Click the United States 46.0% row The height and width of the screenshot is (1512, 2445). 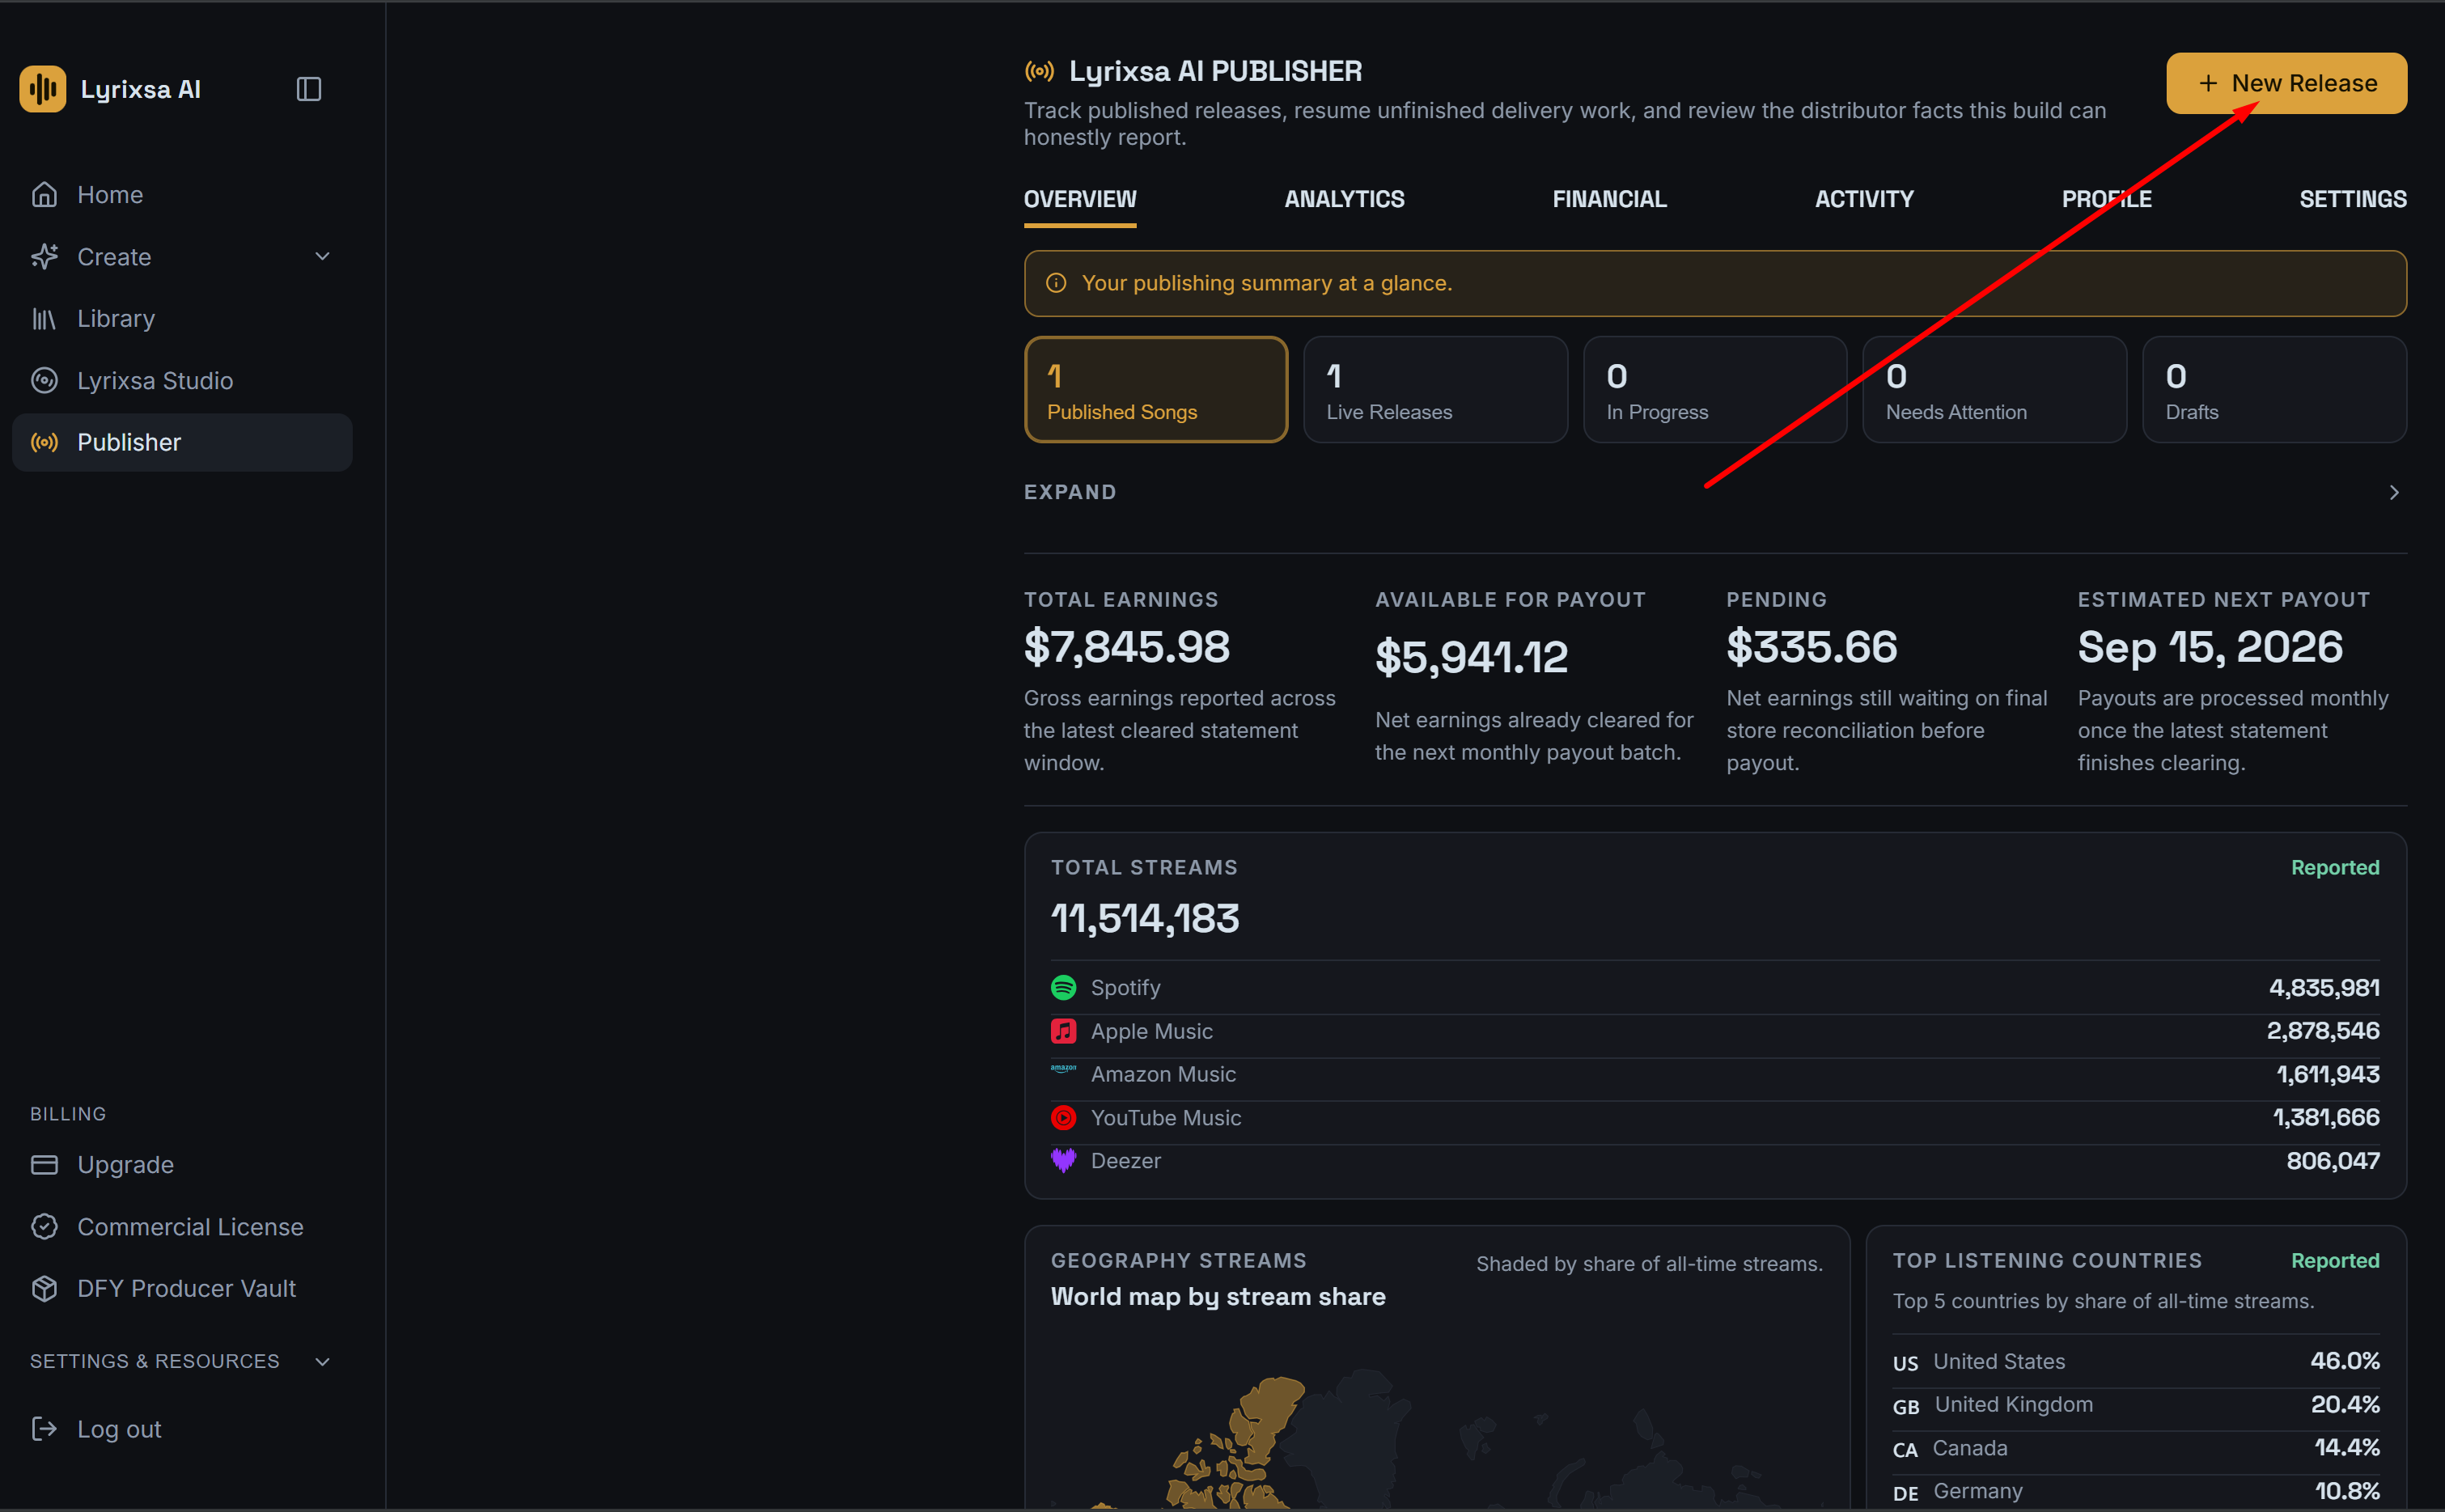(2135, 1362)
